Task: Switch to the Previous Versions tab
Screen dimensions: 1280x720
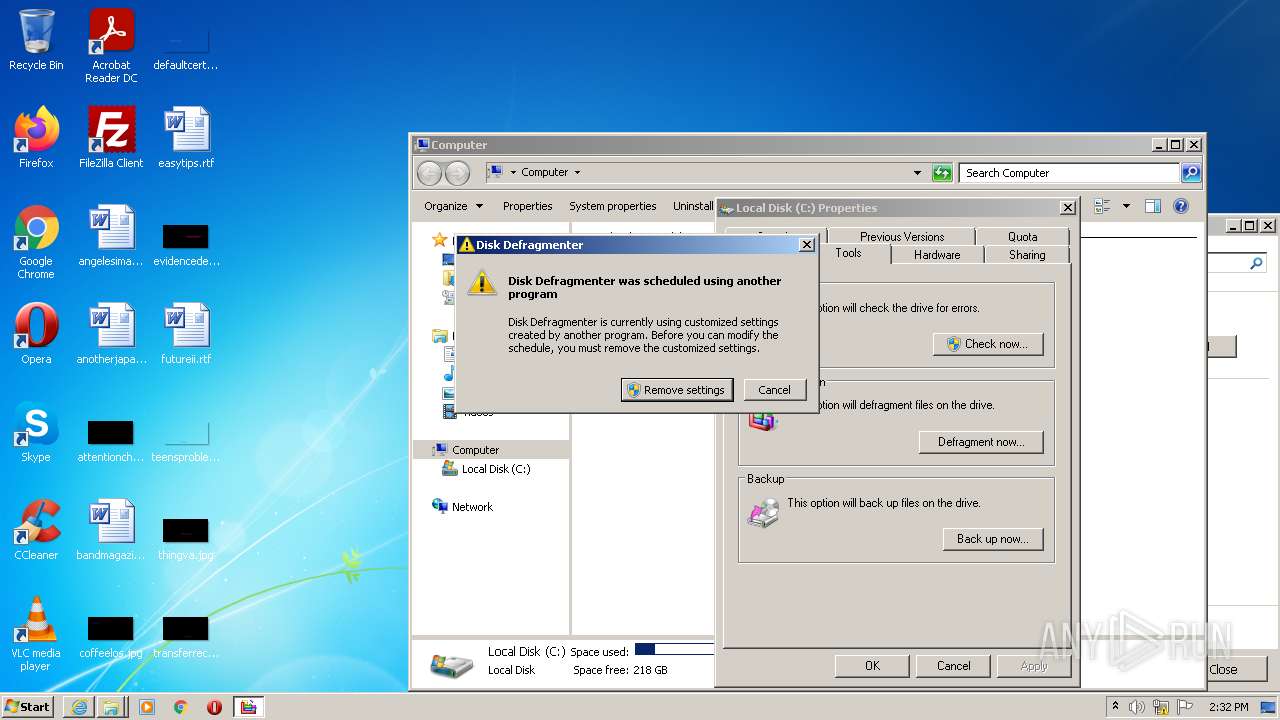Action: (901, 237)
